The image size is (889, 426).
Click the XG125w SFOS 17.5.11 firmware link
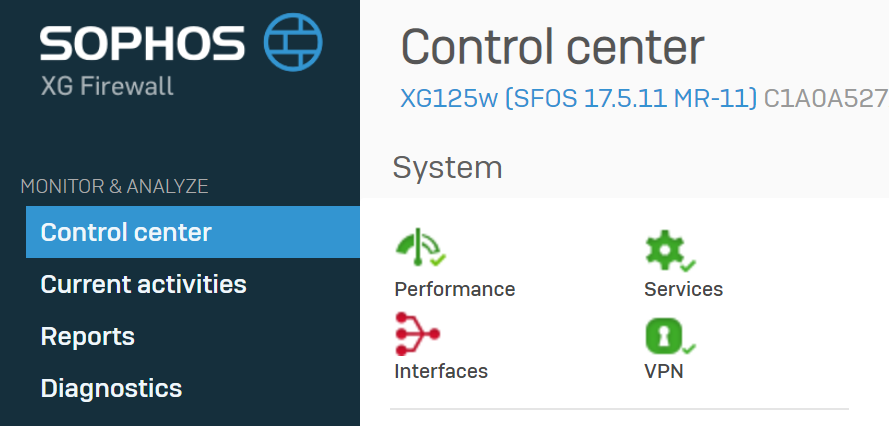[579, 99]
